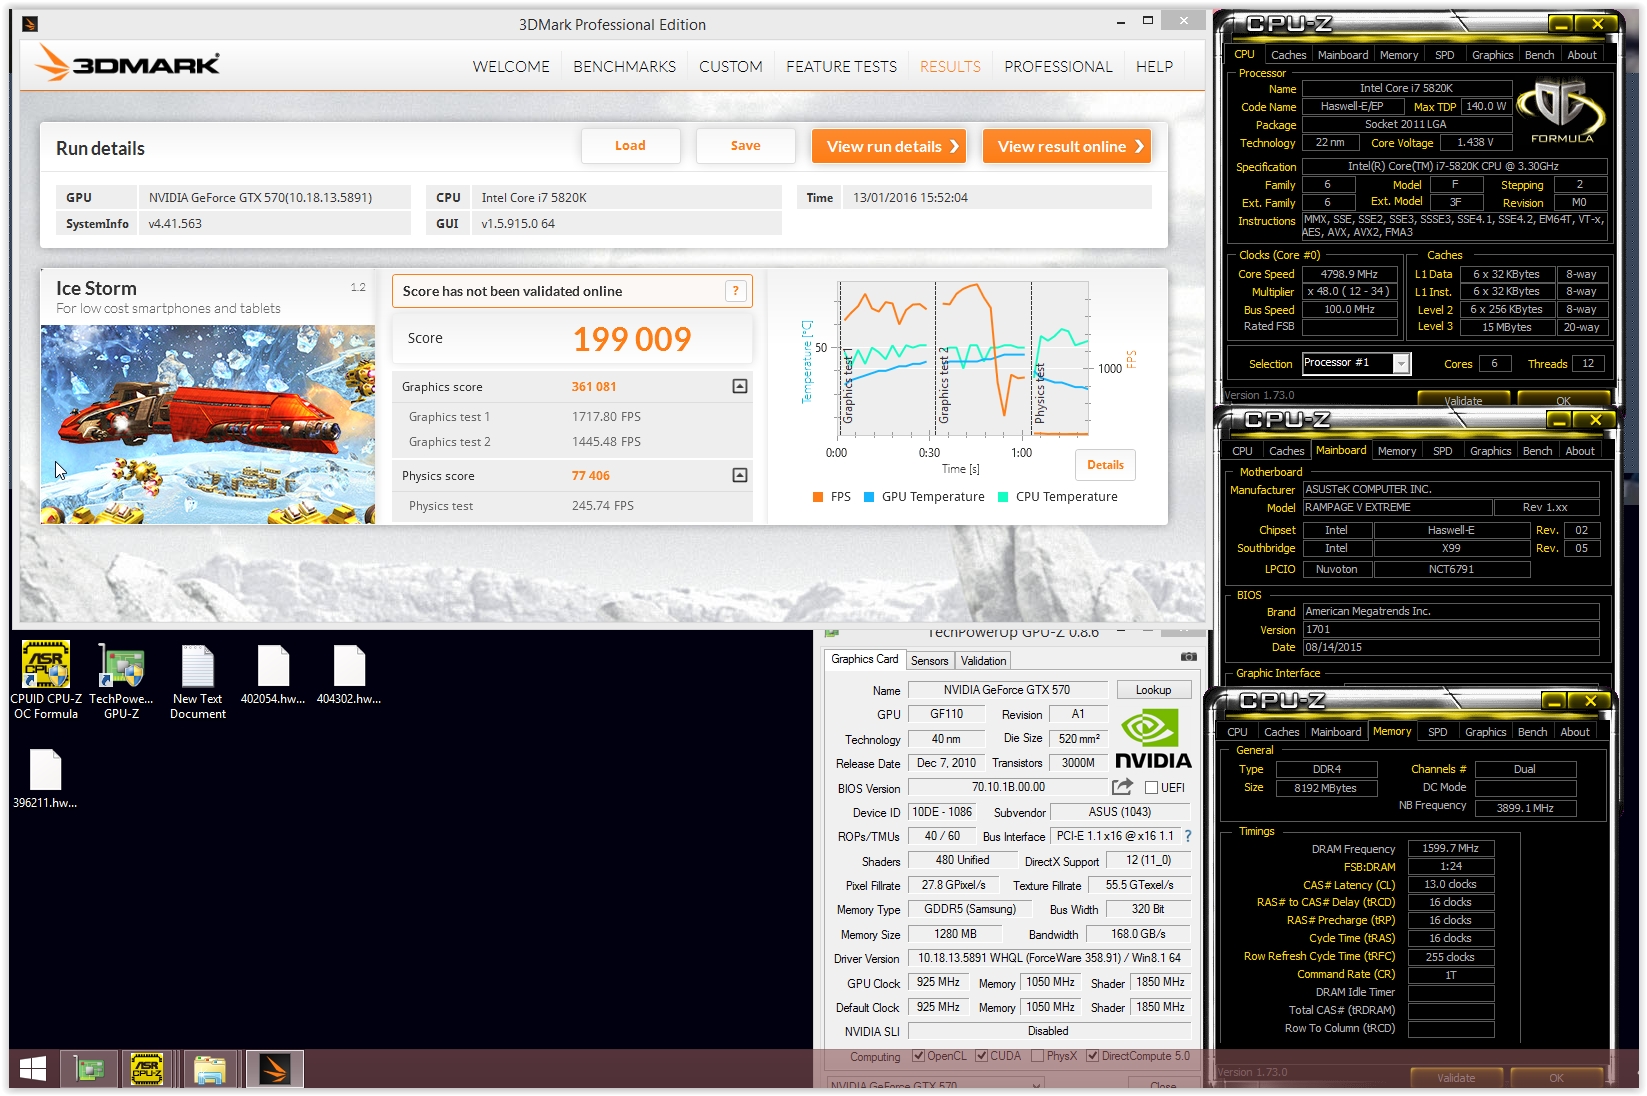This screenshot has width=1647, height=1096.
Task: Collapse the Physics score section
Action: tap(740, 475)
